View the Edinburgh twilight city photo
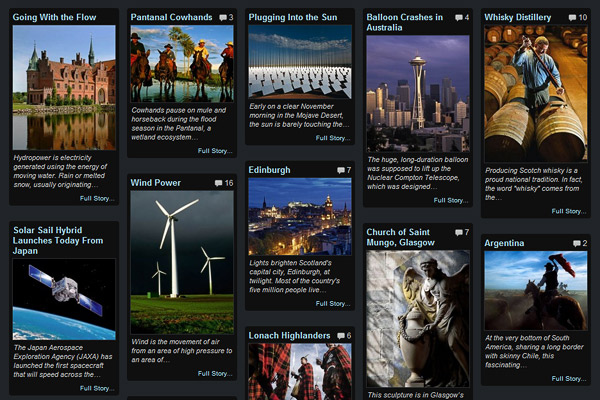 tap(300, 217)
